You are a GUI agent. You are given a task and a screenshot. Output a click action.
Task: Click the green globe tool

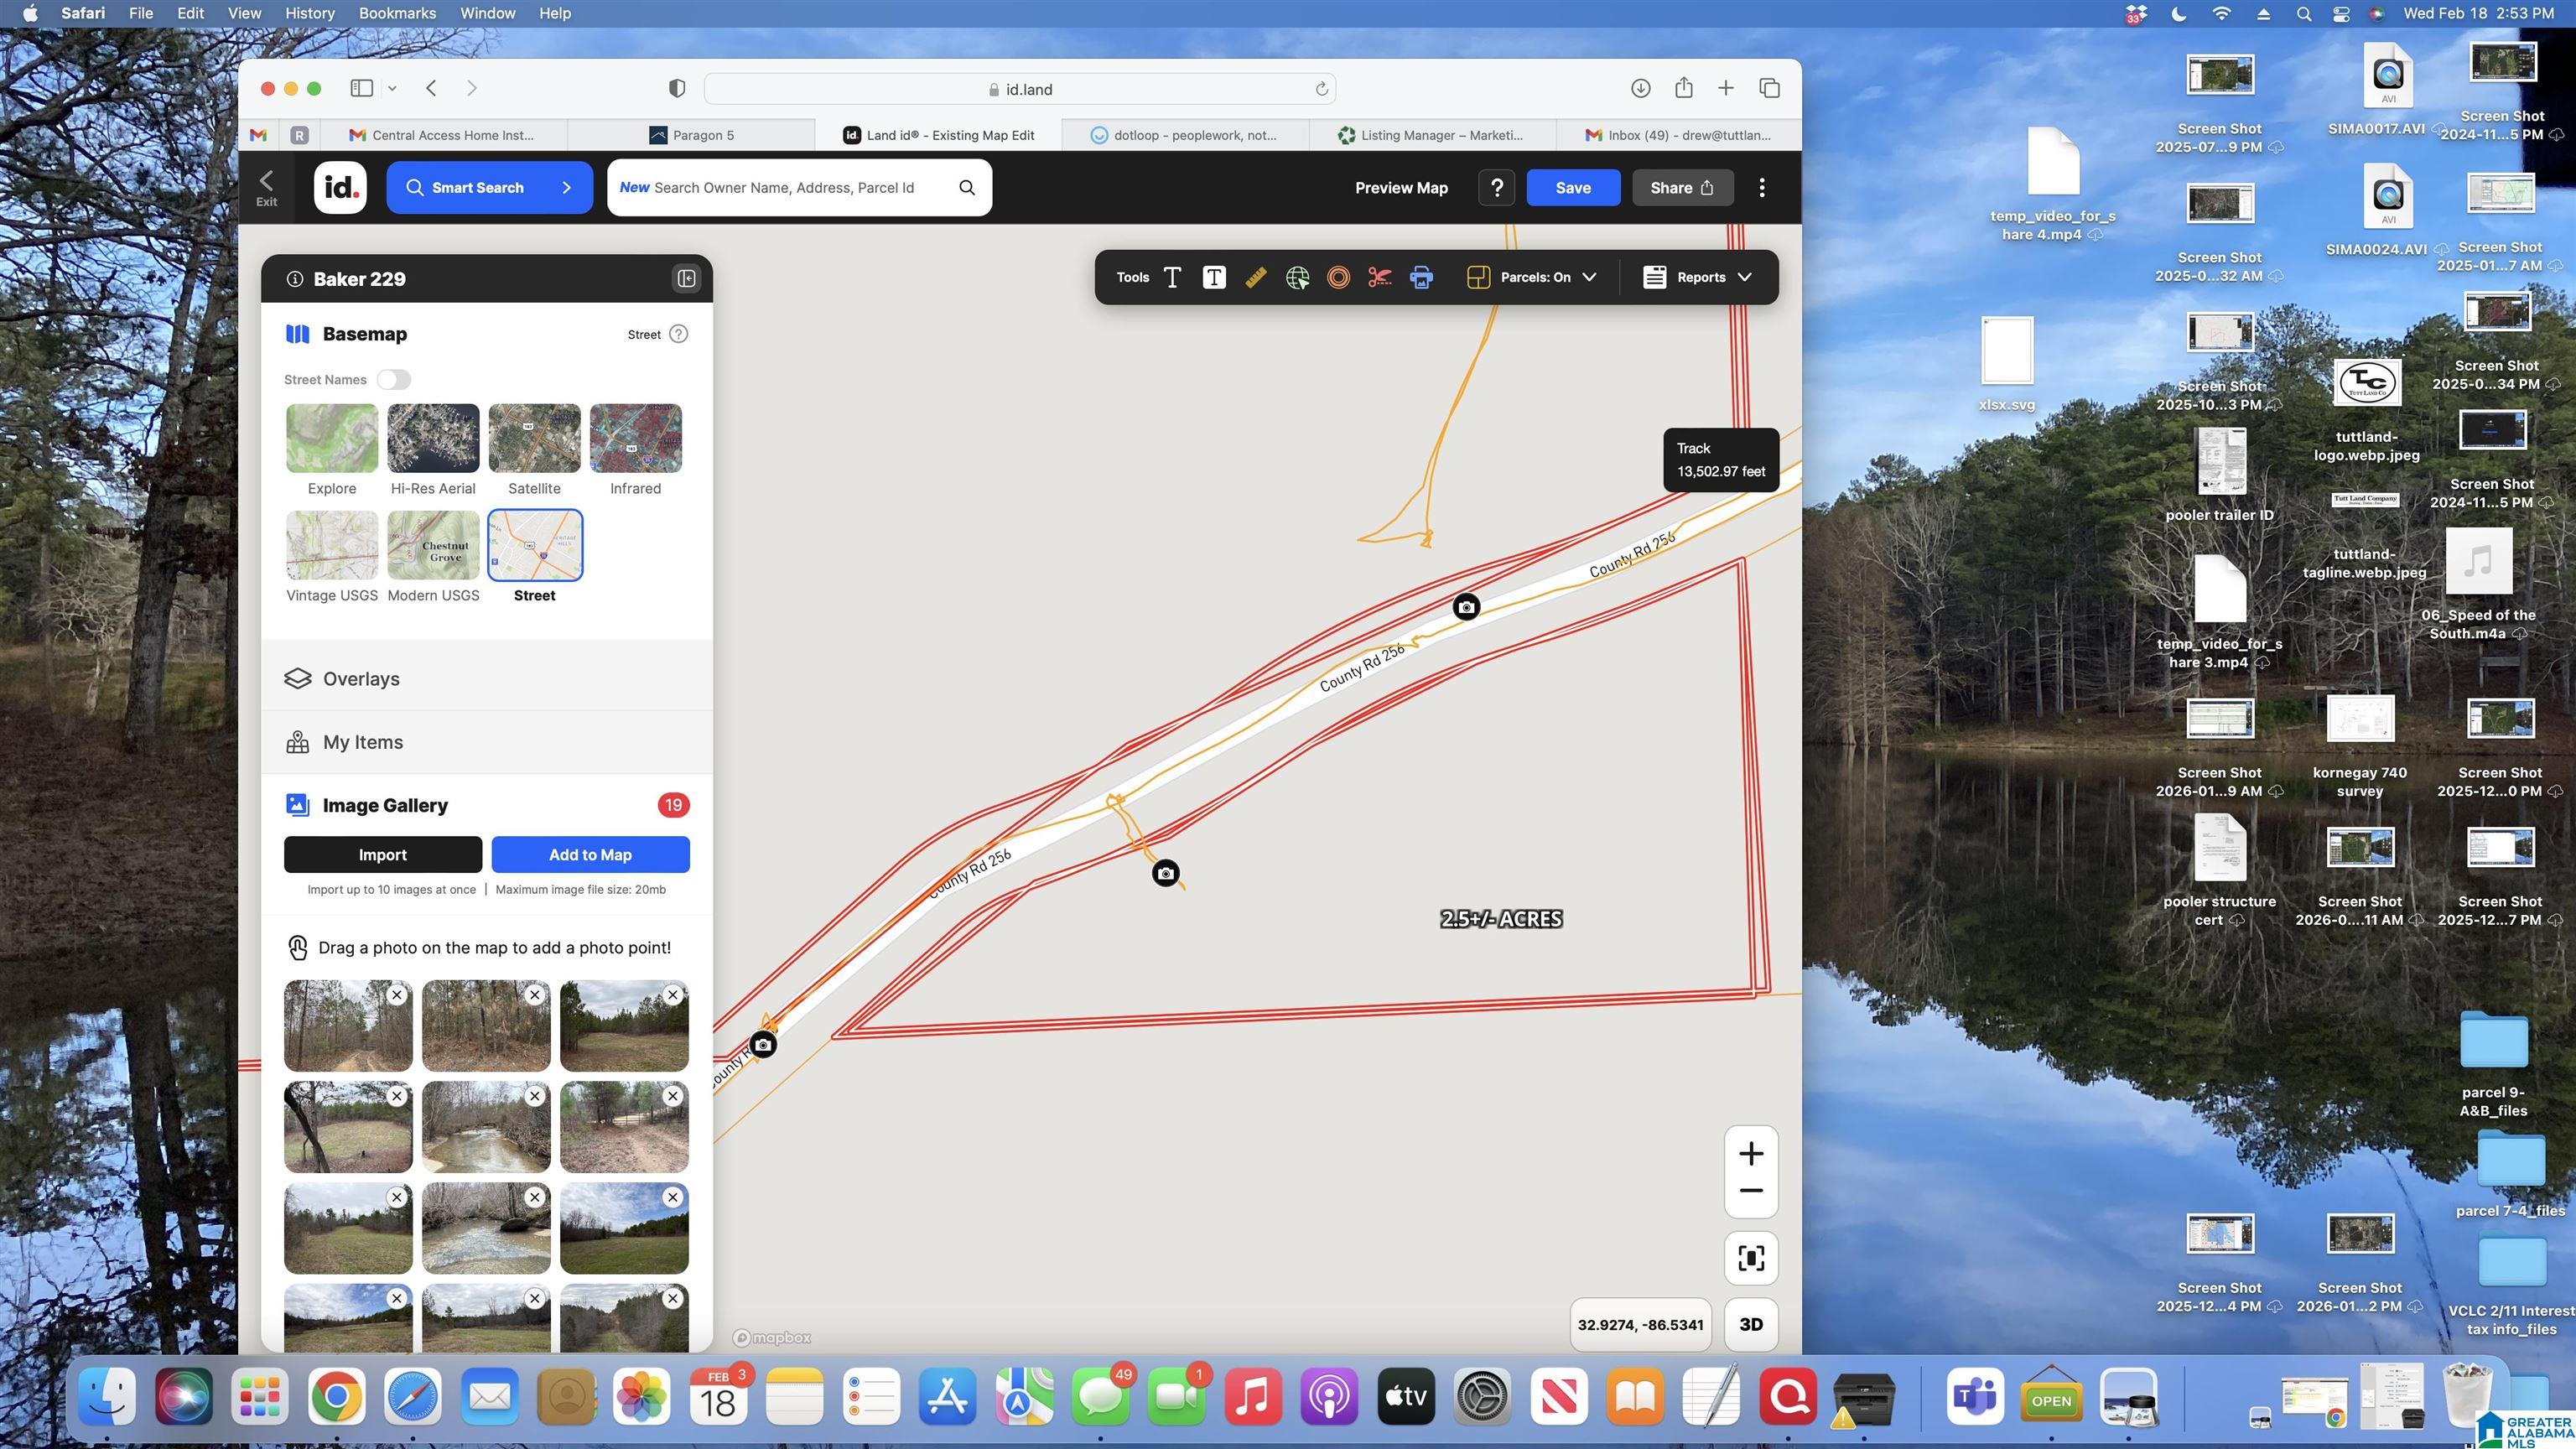tap(1298, 277)
